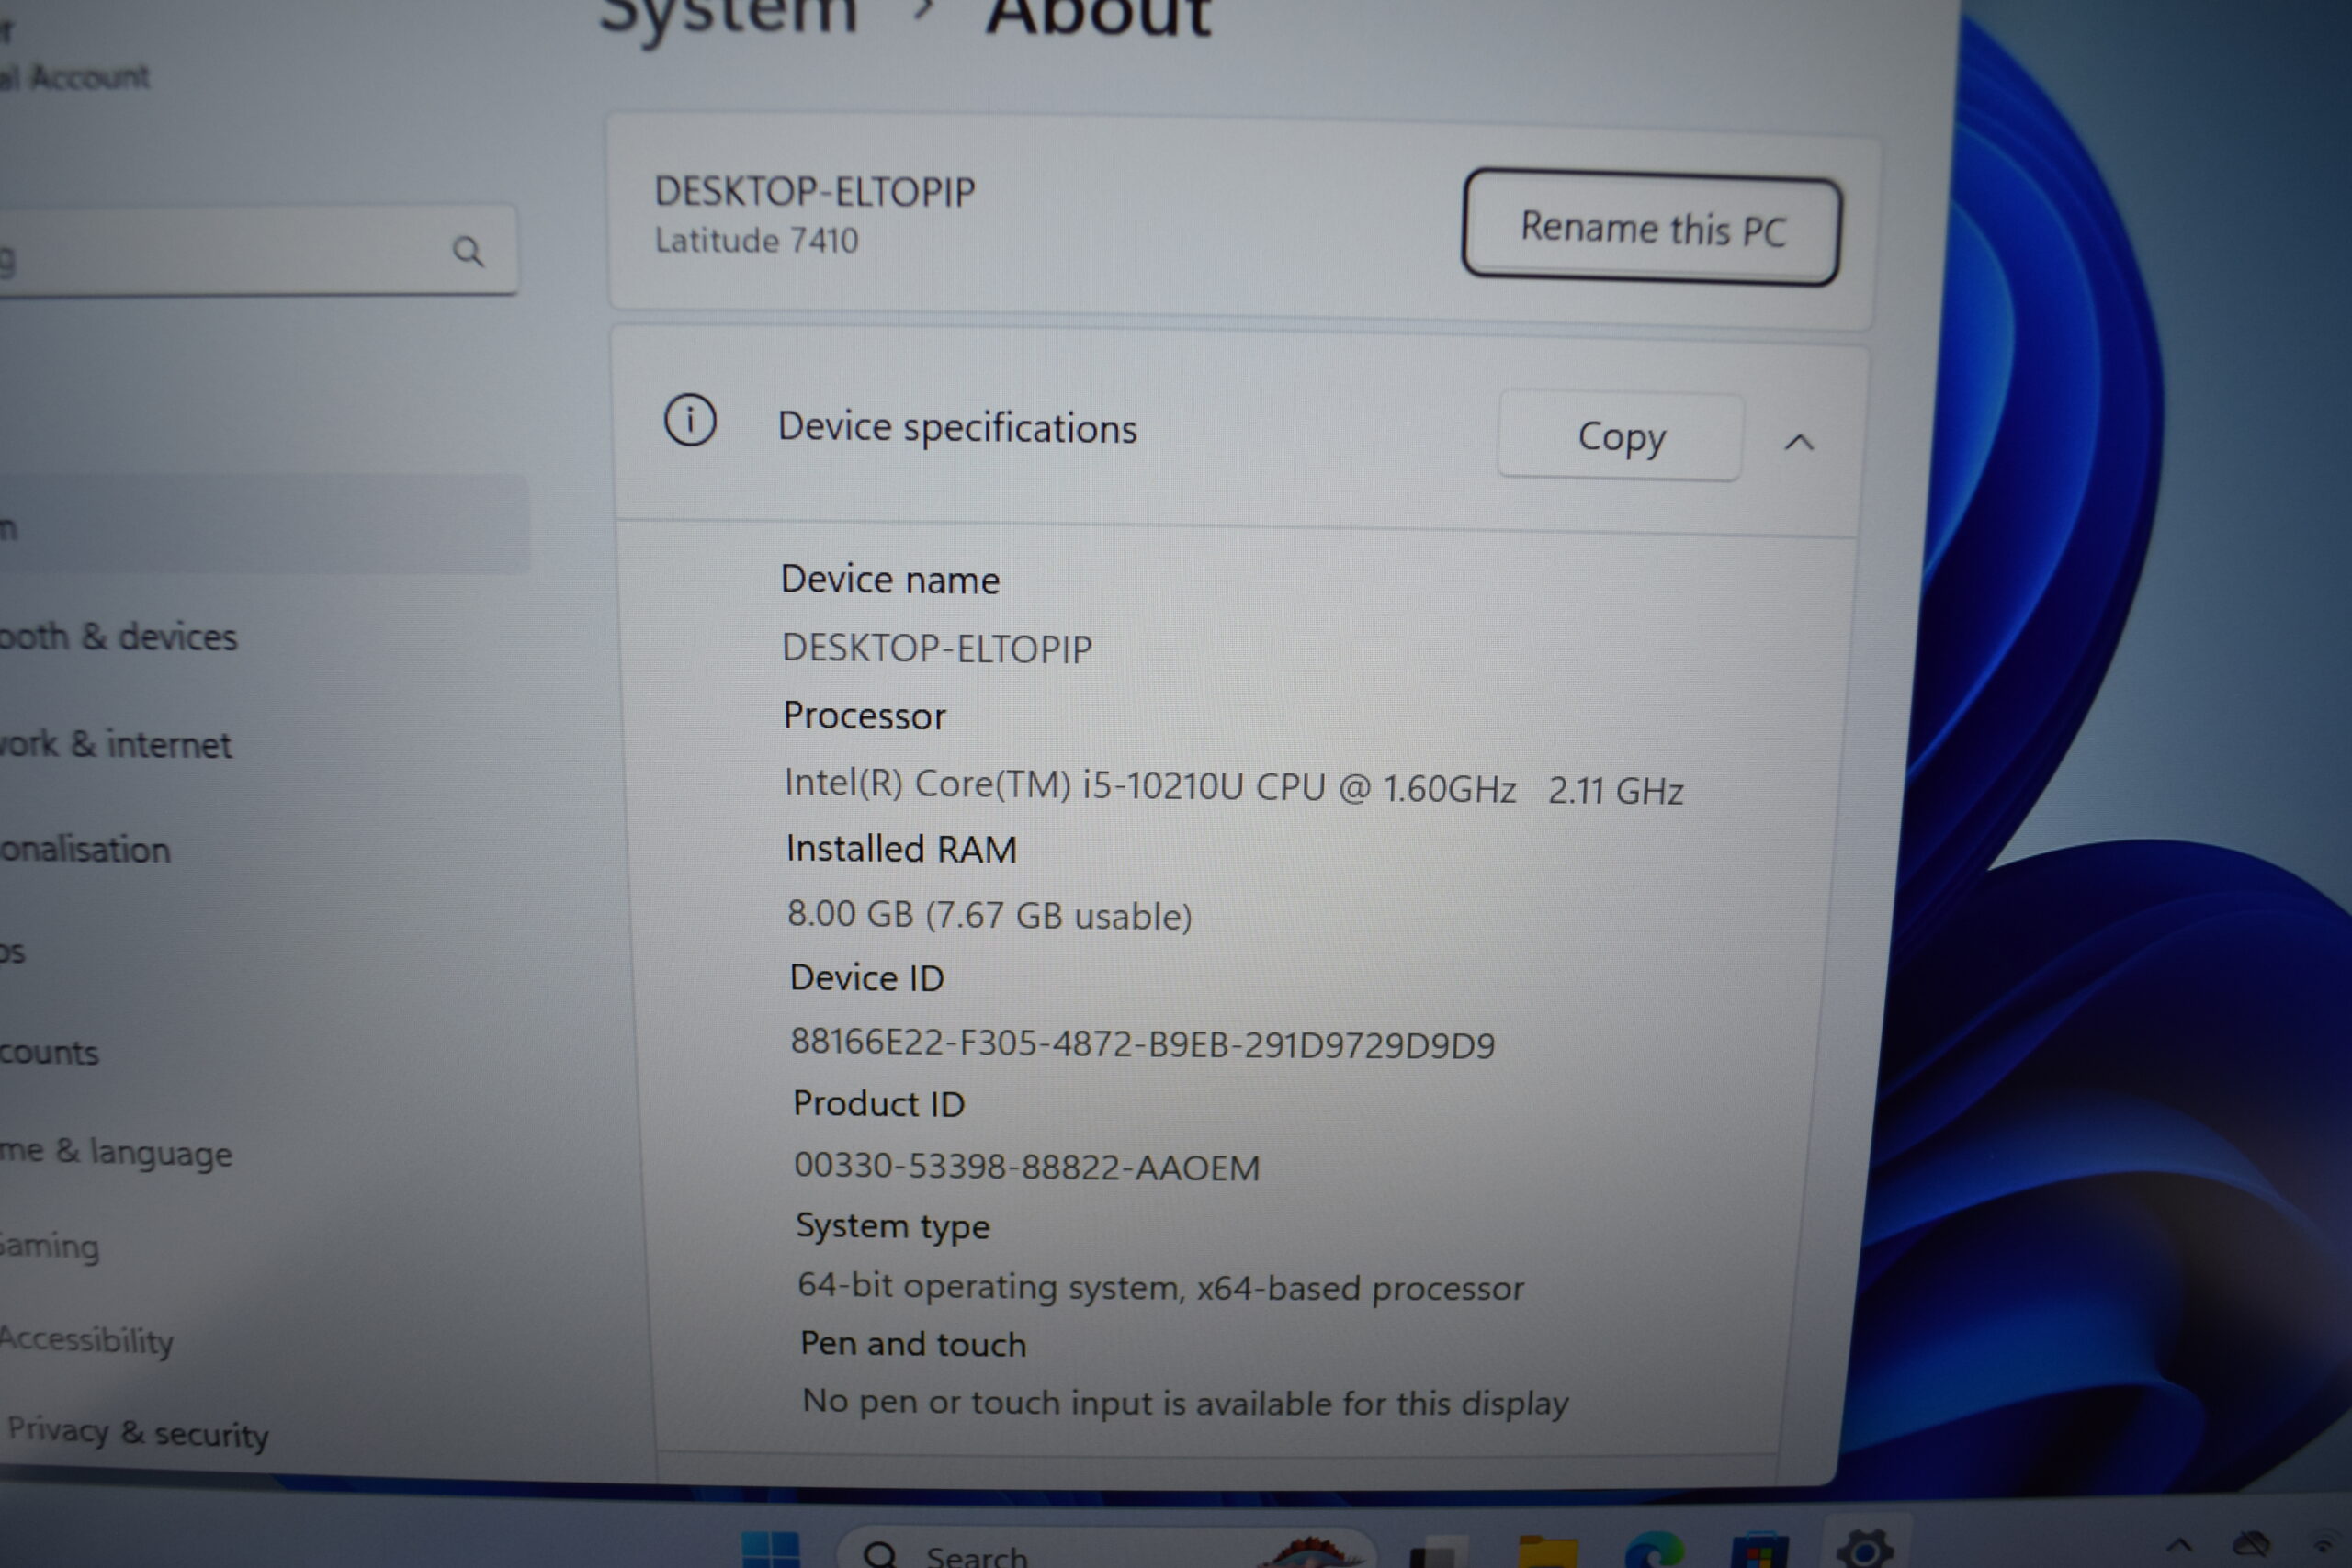
Task: Click the OneDrive cloud tray icon
Action: (2251, 1546)
